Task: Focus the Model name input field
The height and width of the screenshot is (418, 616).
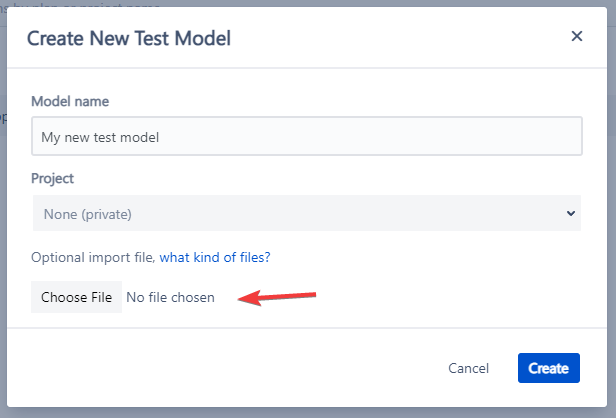Action: pos(306,136)
